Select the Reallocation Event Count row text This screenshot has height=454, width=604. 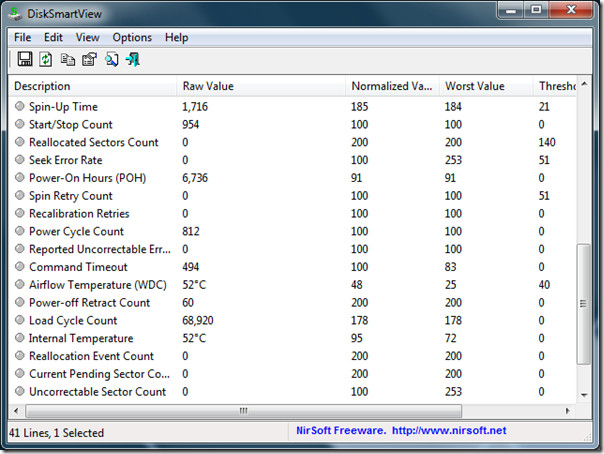coord(91,356)
